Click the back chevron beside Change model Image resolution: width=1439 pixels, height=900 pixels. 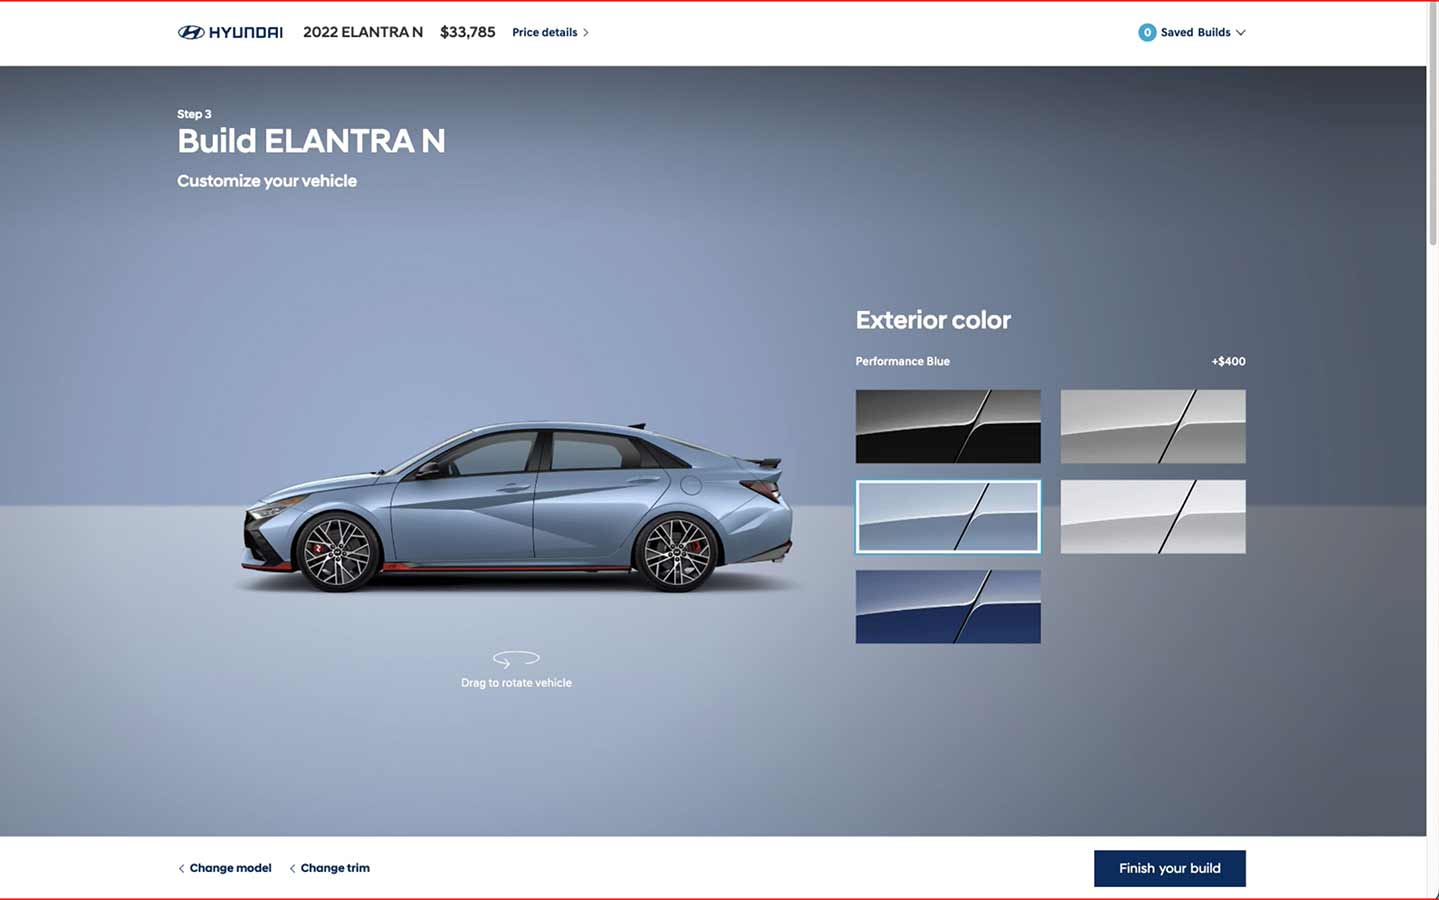pyautogui.click(x=181, y=868)
